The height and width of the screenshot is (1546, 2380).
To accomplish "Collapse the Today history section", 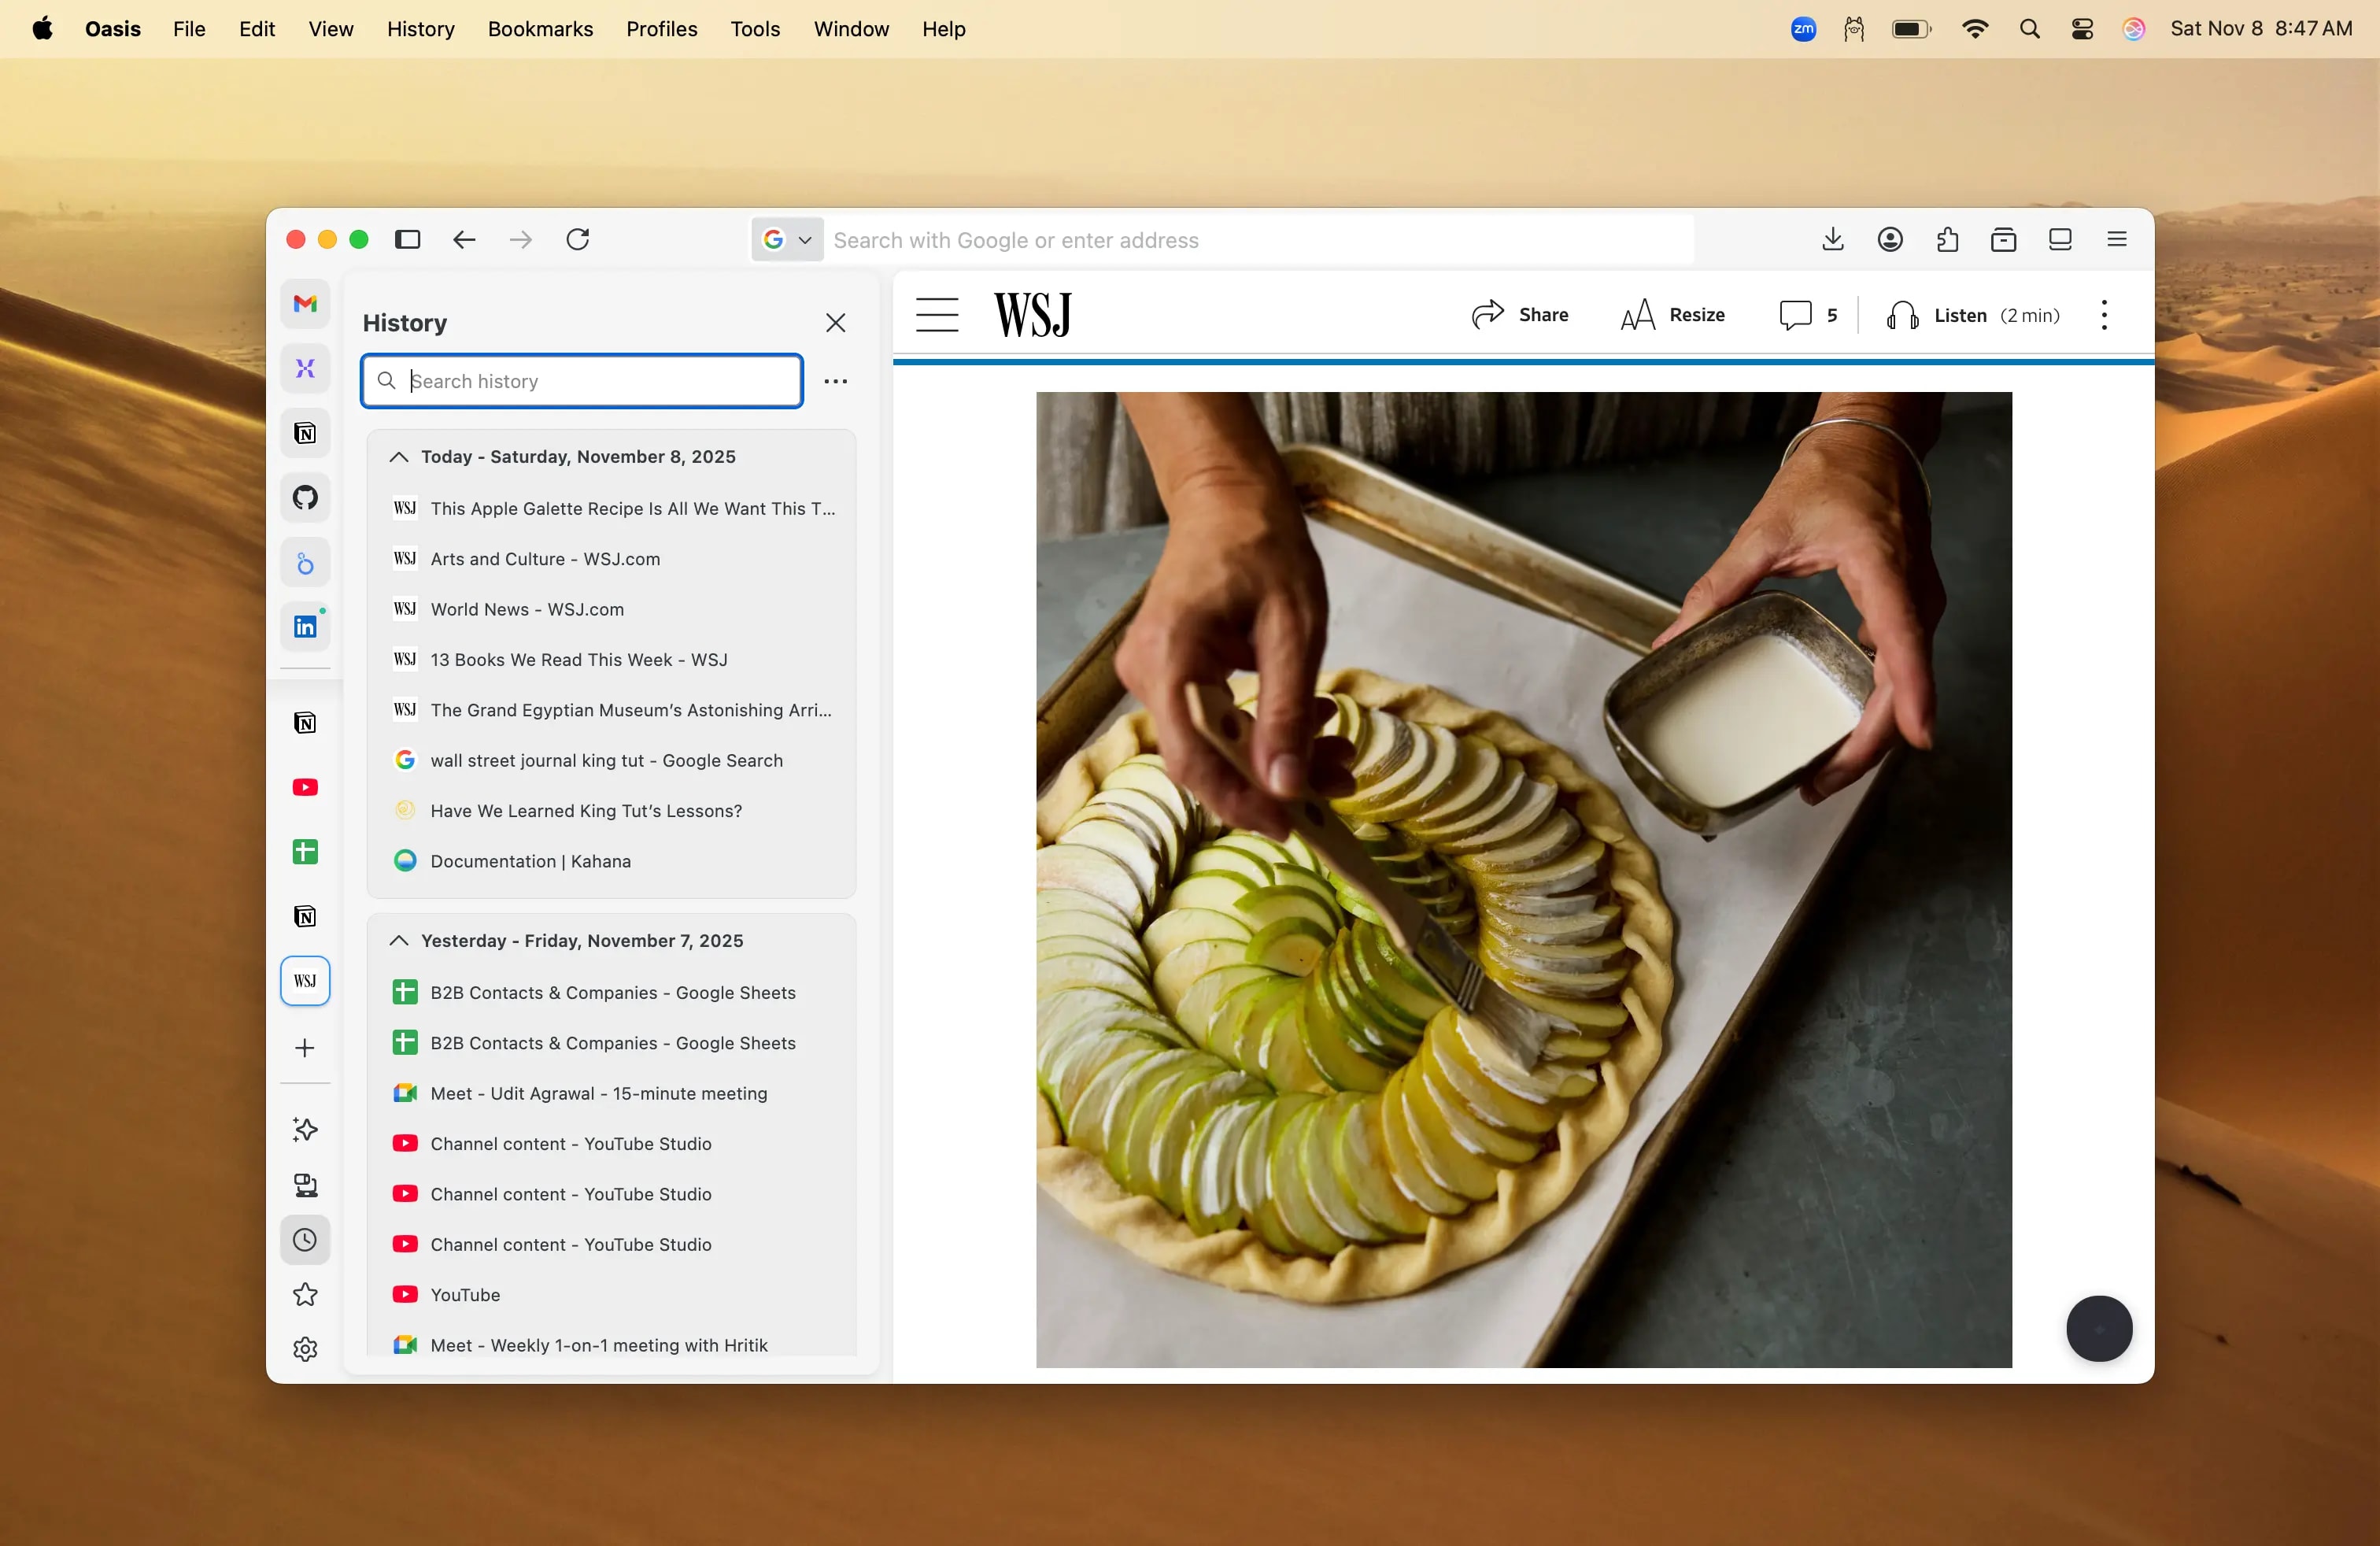I will tap(399, 457).
